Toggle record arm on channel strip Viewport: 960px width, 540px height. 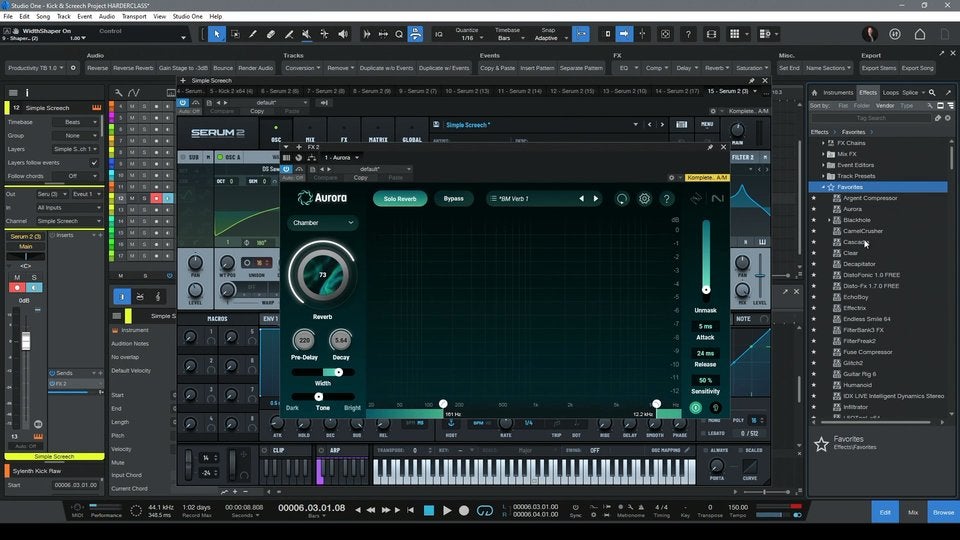coord(17,287)
